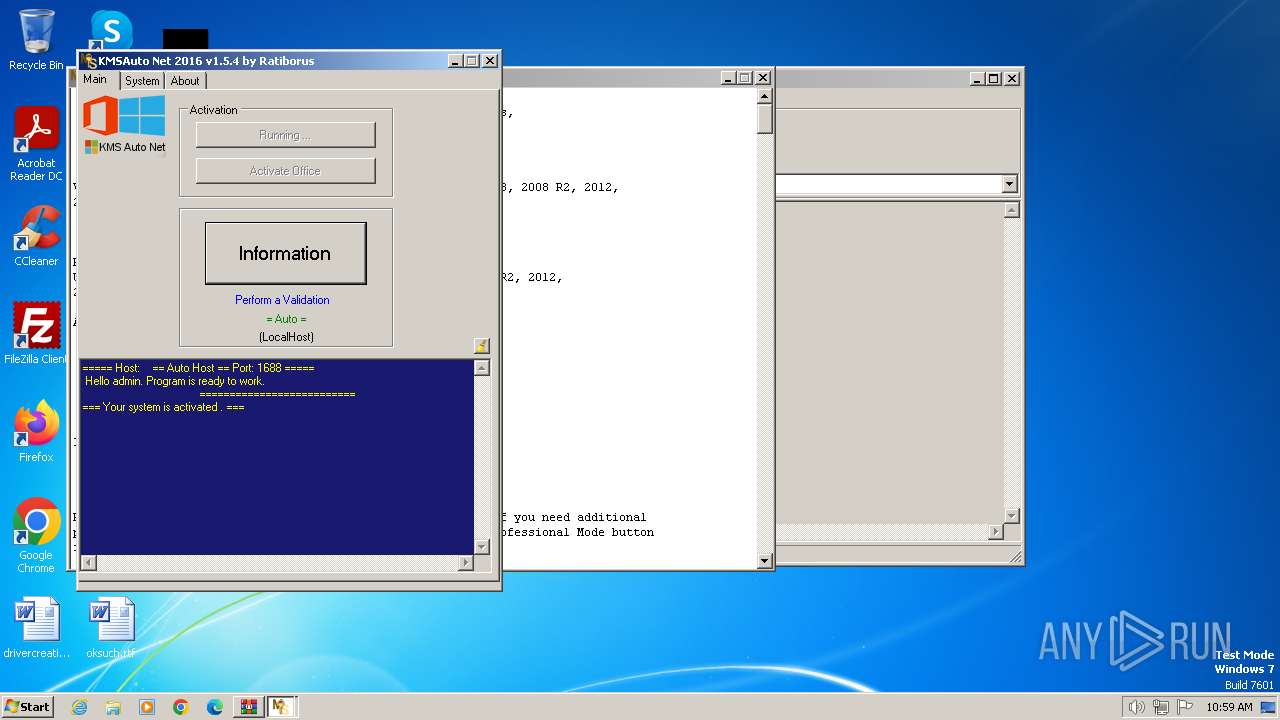
Task: Click log scrollbar up arrow in KMSAuto
Action: point(482,368)
